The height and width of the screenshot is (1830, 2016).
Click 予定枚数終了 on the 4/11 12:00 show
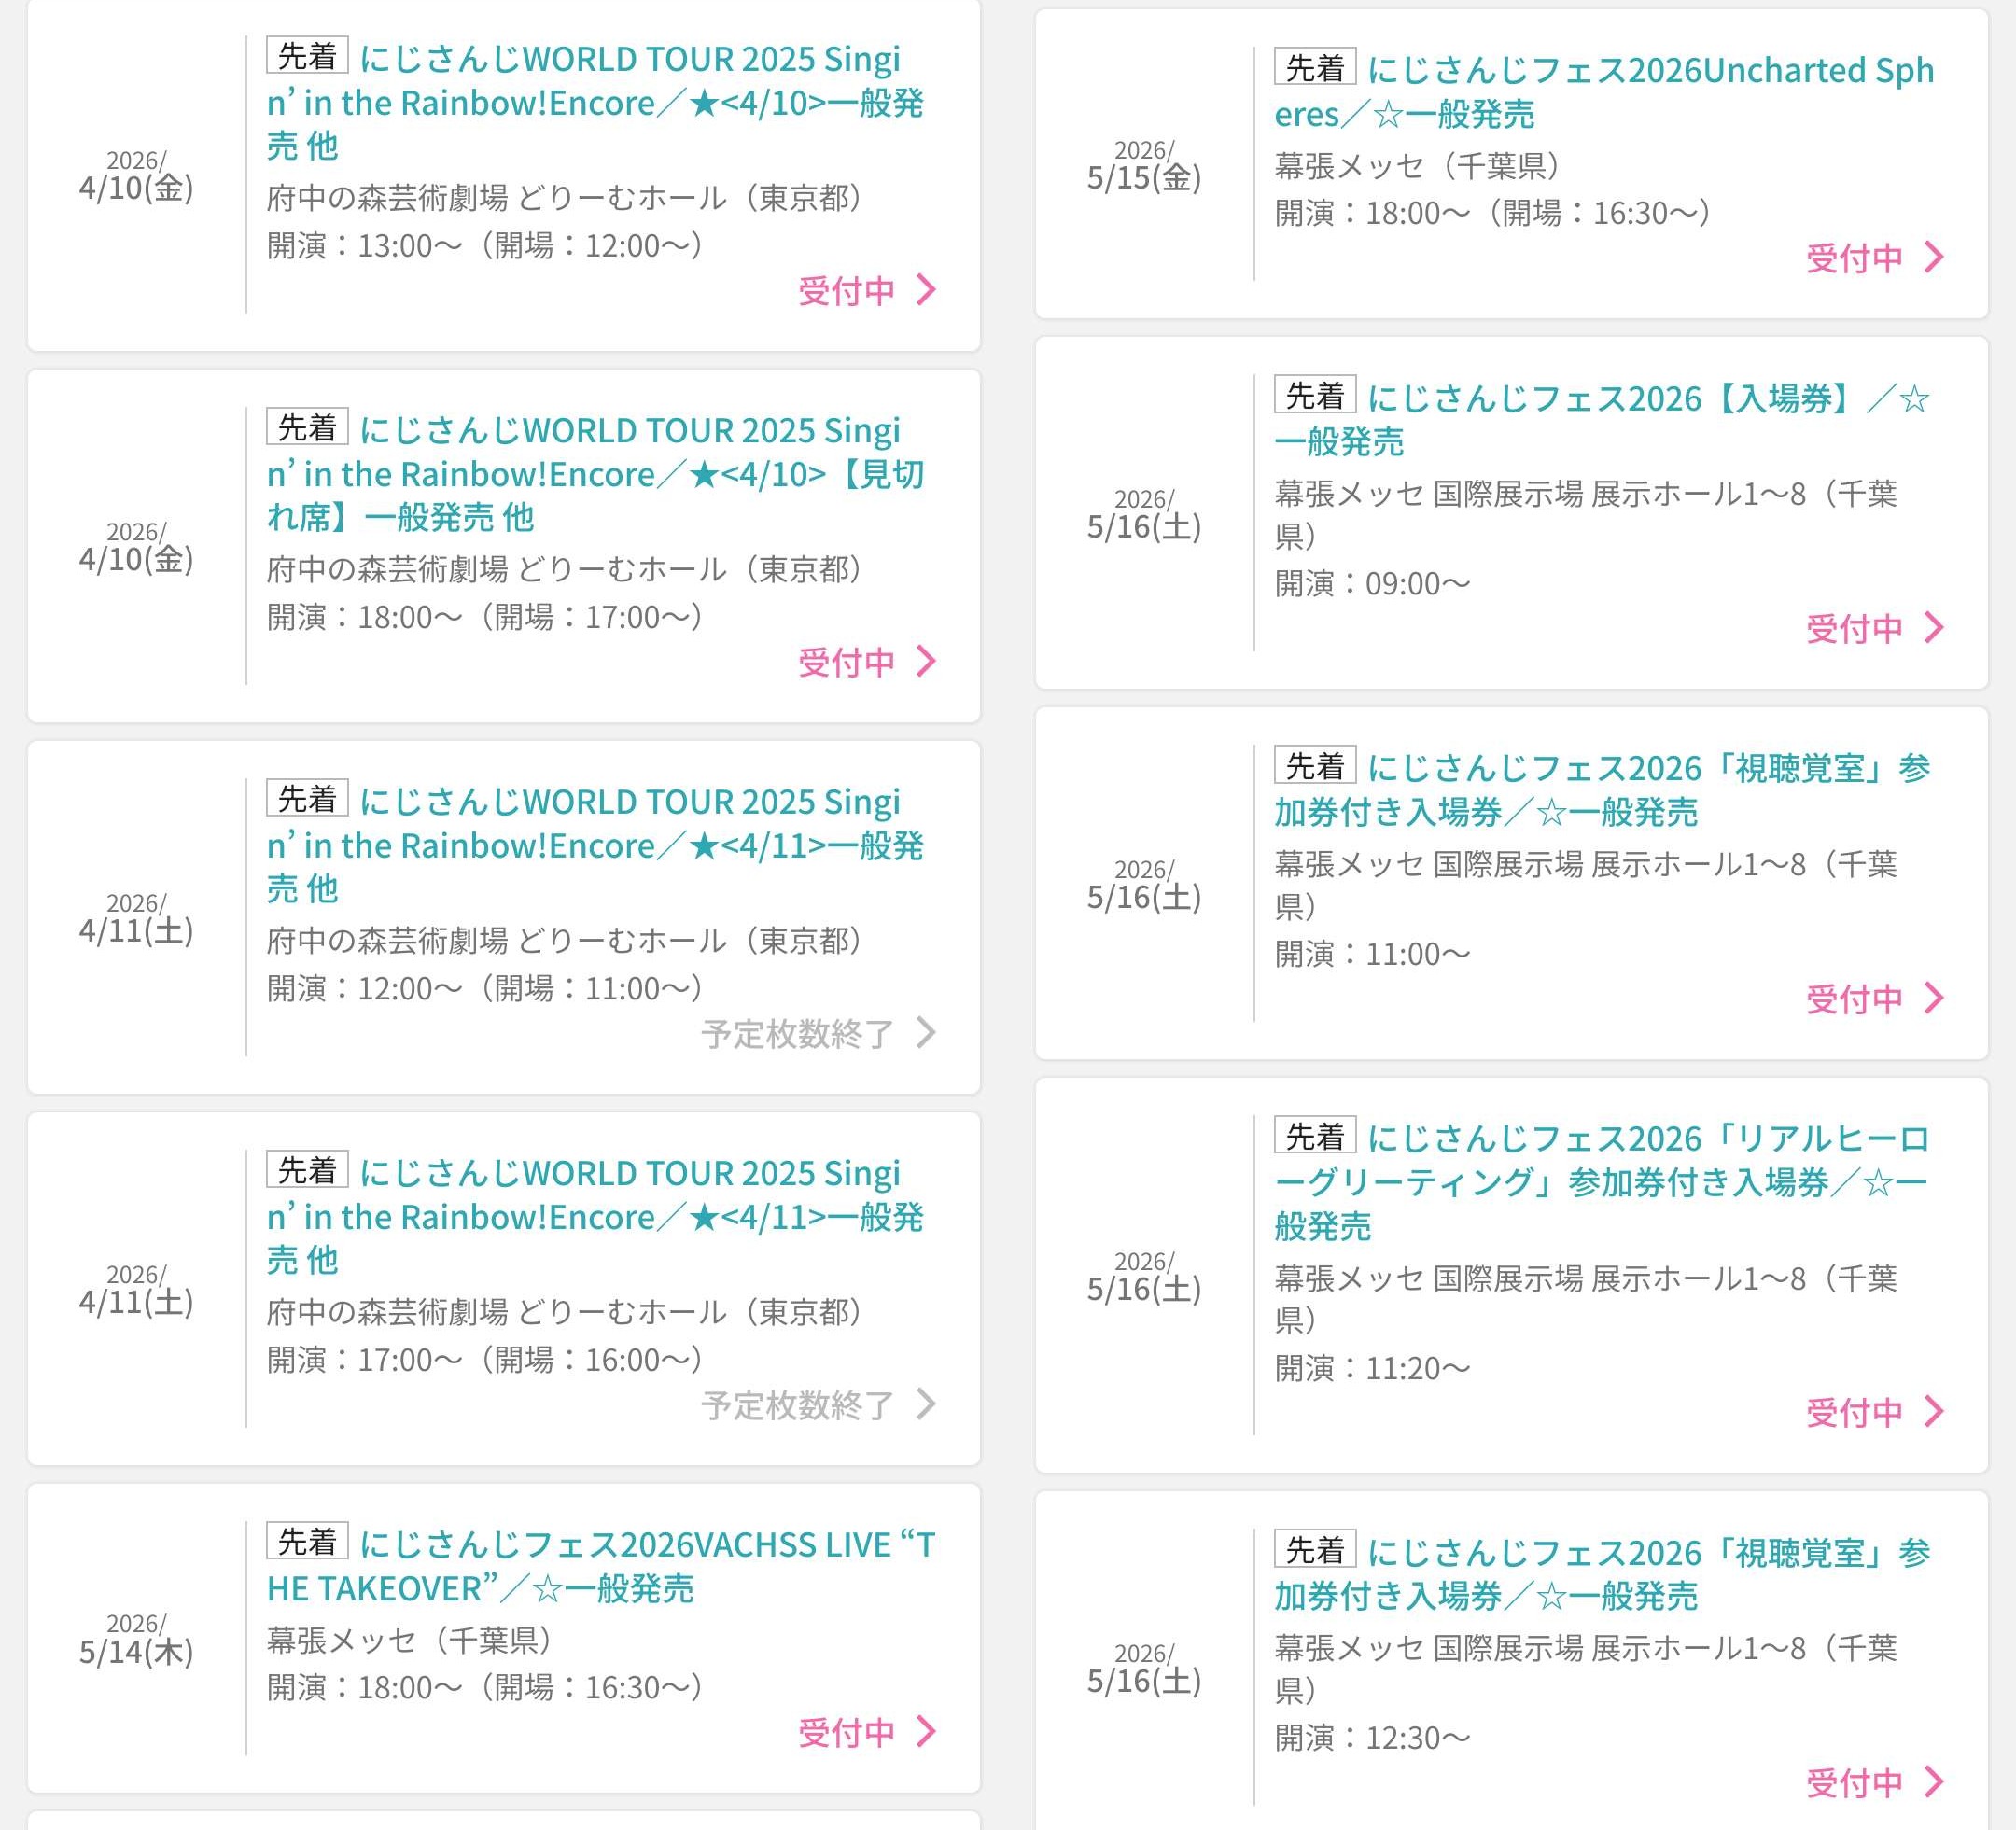click(797, 1034)
